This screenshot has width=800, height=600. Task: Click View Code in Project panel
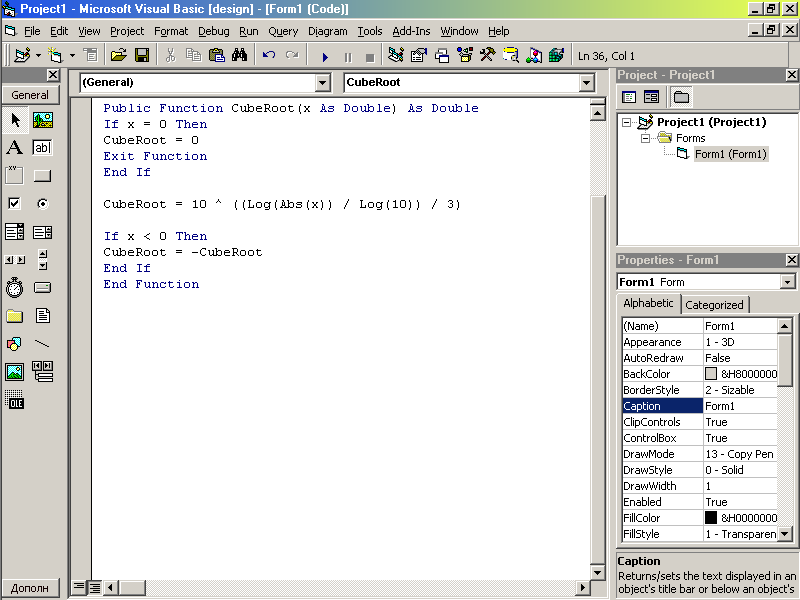coord(629,97)
